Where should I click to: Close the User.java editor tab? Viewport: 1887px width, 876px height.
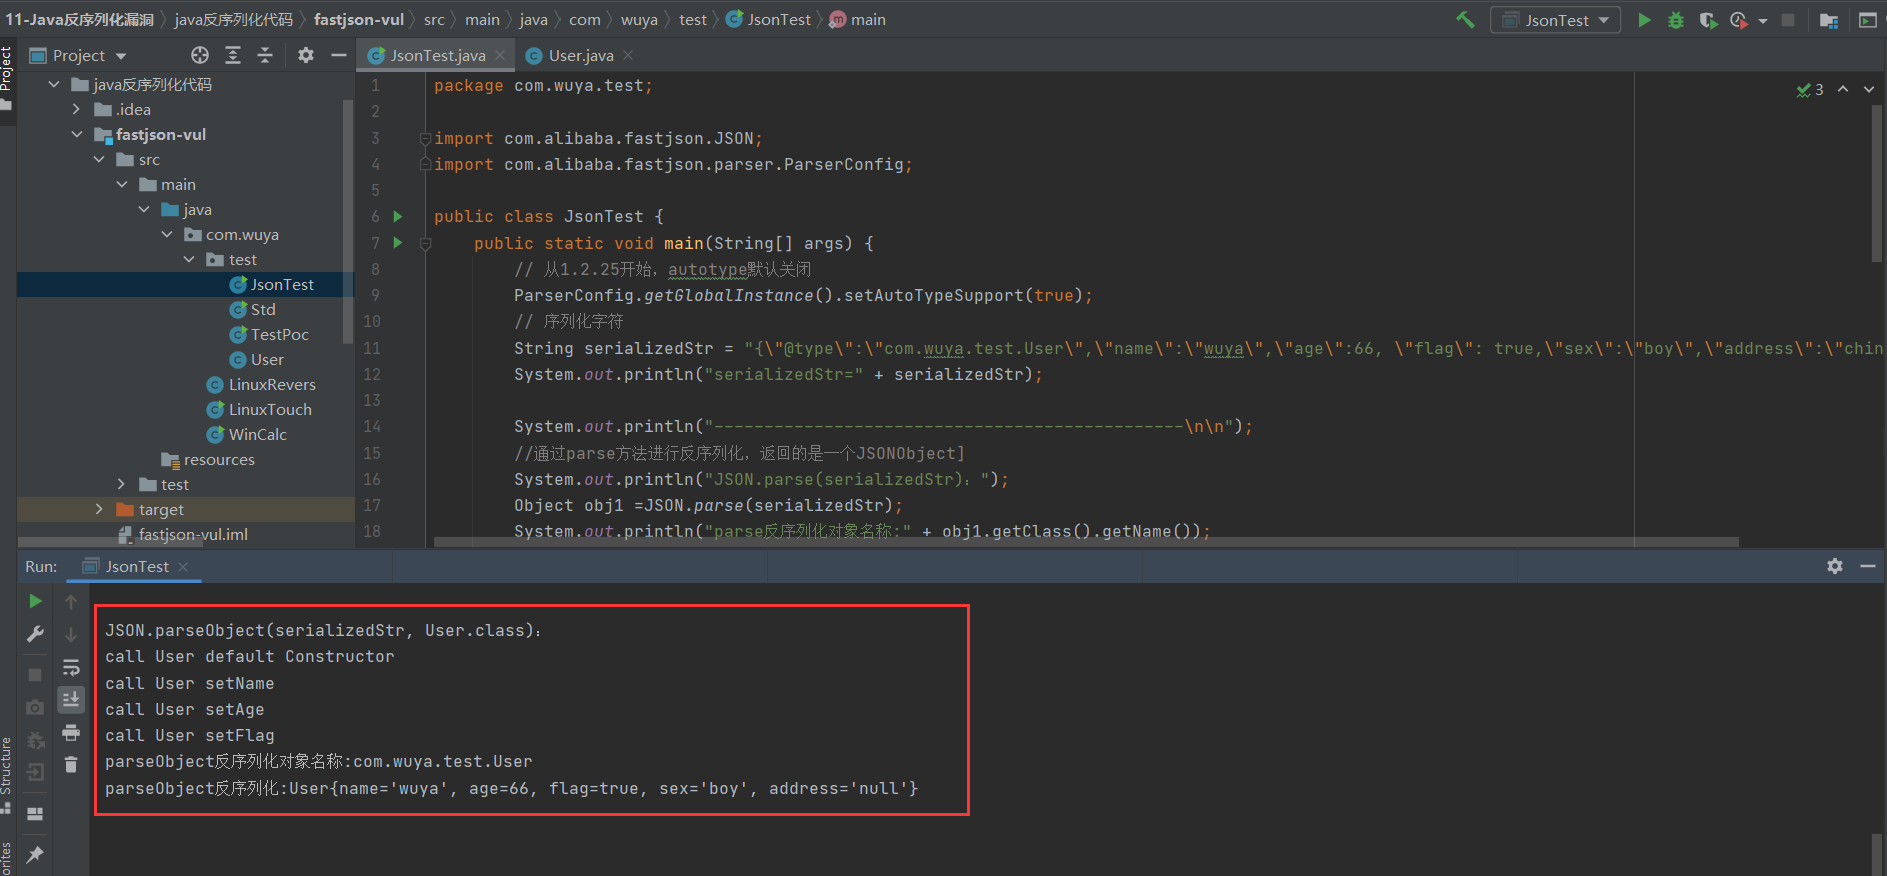coord(628,55)
